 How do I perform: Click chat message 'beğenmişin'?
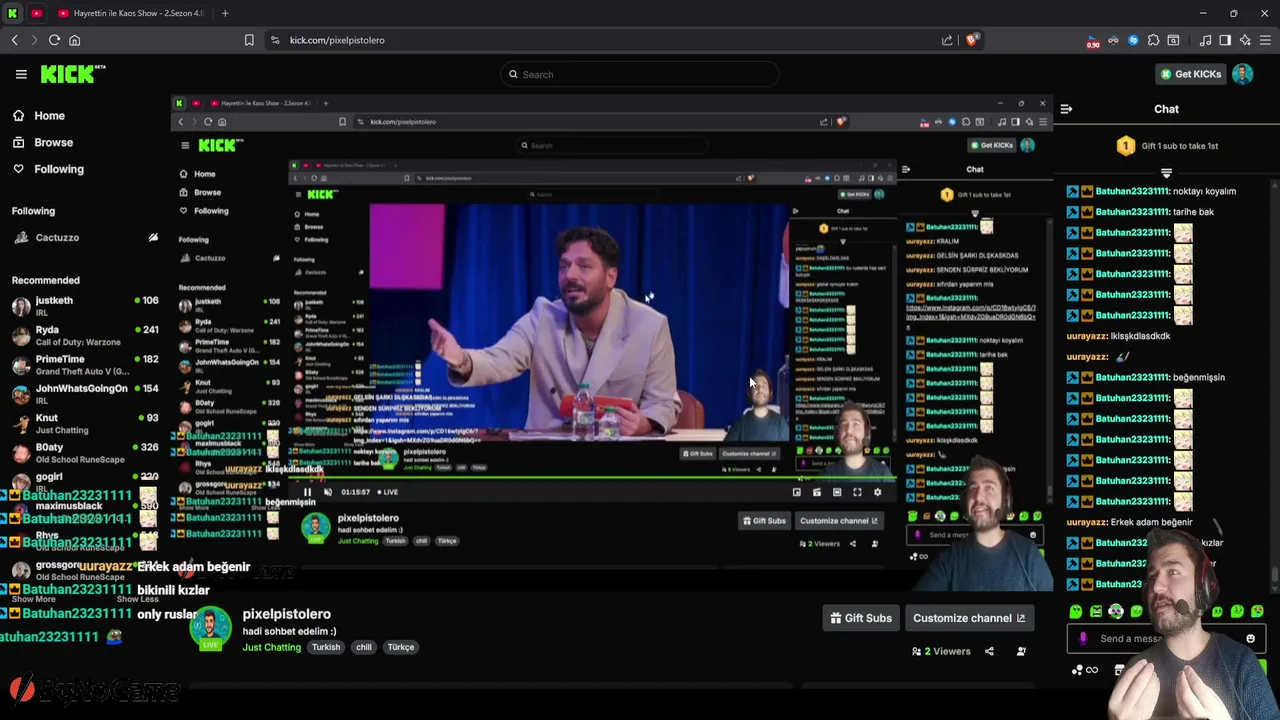[1198, 377]
